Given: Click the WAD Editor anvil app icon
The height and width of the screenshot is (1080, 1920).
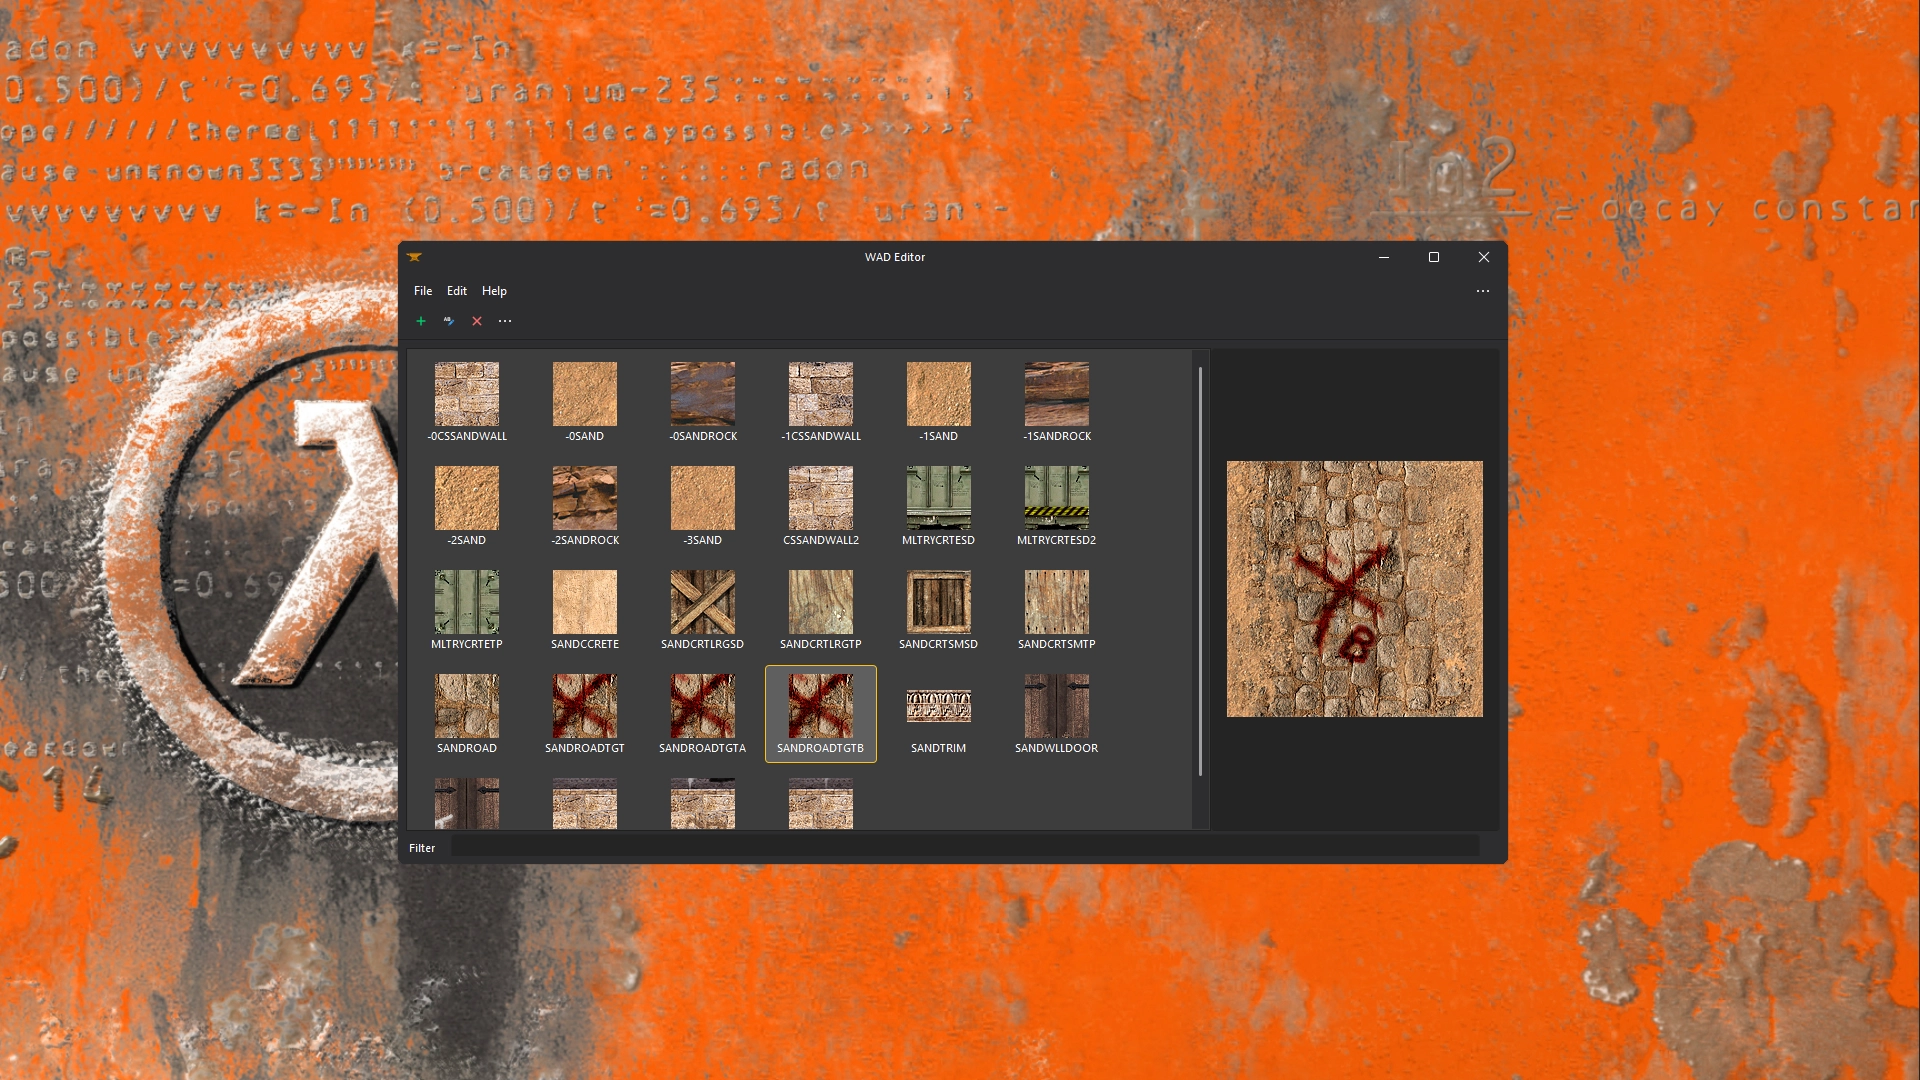Looking at the screenshot, I should [x=415, y=257].
